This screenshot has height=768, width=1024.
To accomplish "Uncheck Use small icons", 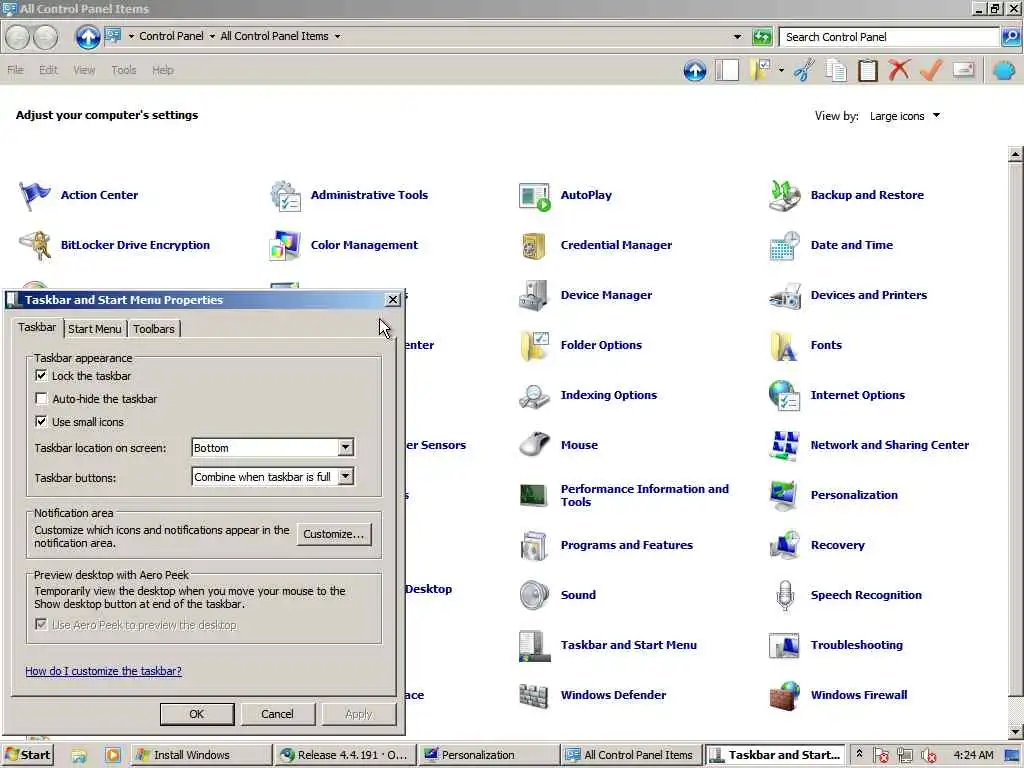I will pyautogui.click(x=41, y=421).
